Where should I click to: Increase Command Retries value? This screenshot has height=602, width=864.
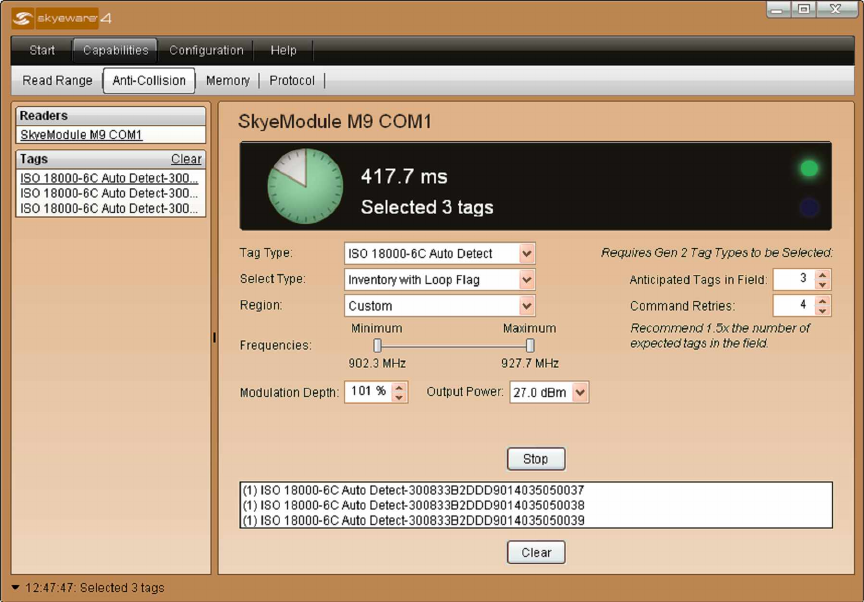[823, 301]
